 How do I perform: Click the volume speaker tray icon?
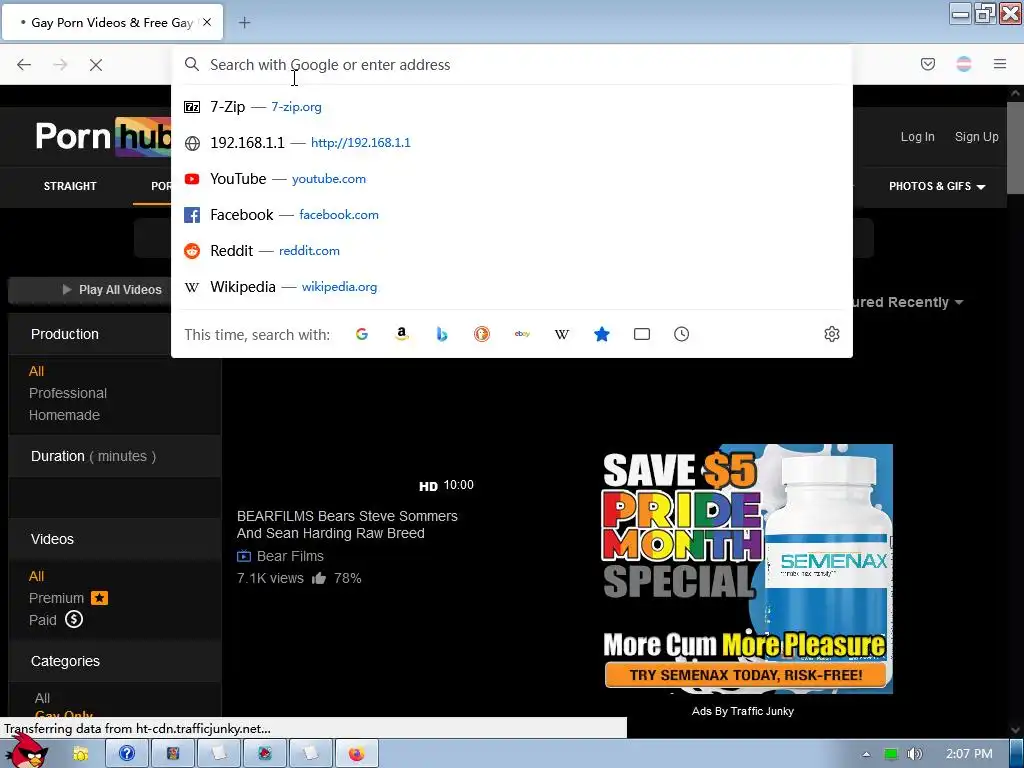[915, 754]
